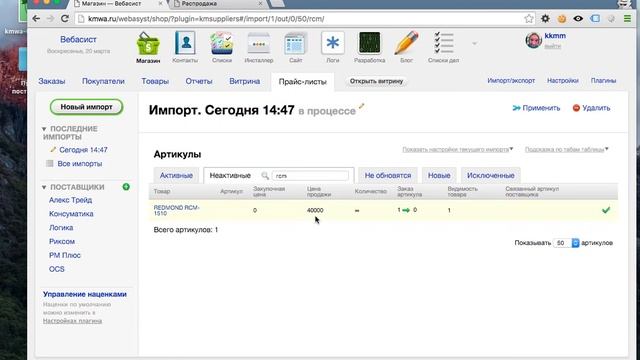Switch to the Исключенные tab

(491, 176)
